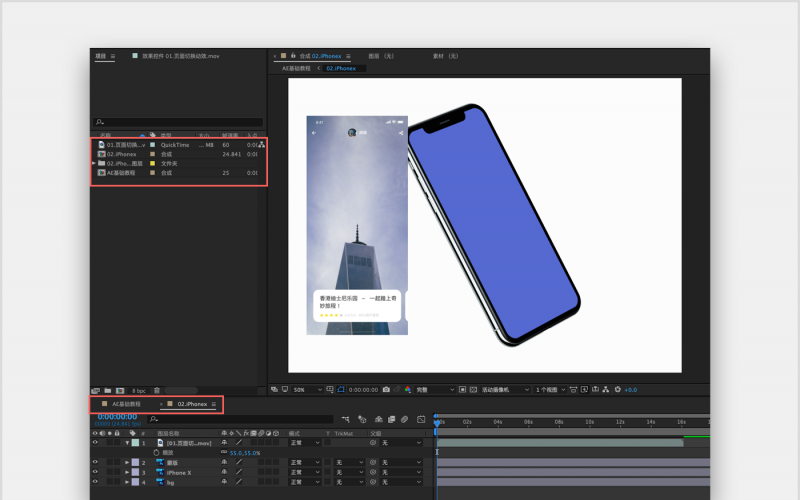
Task: Hide the bg layer
Action: pos(95,482)
